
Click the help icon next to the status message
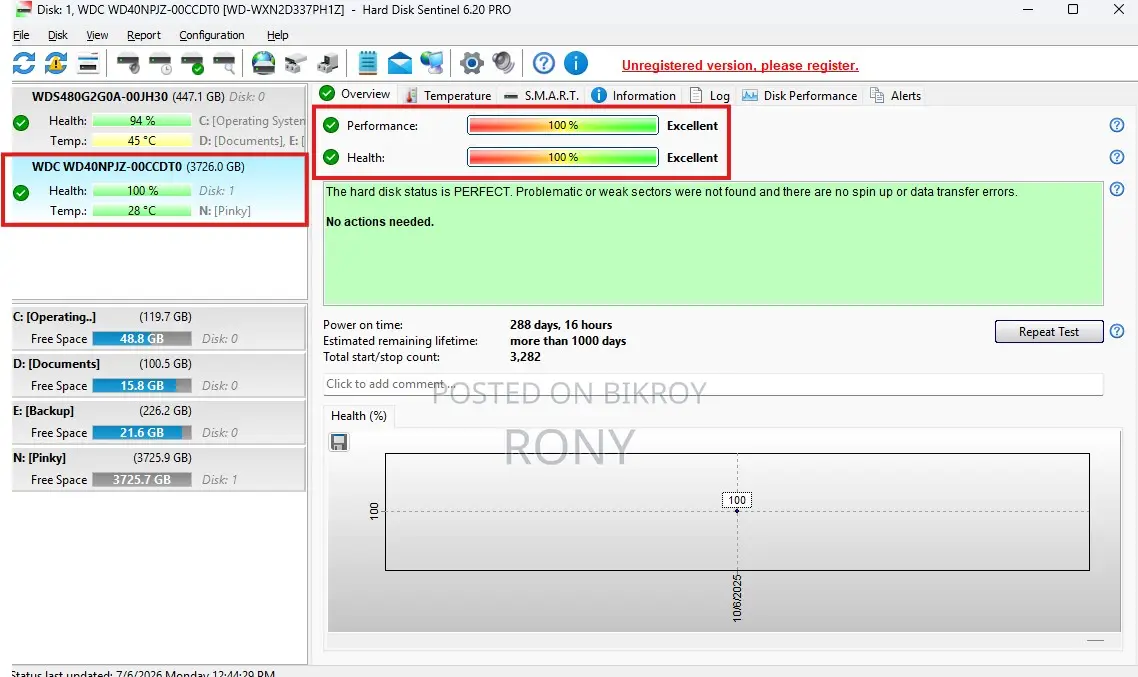pos(1117,189)
